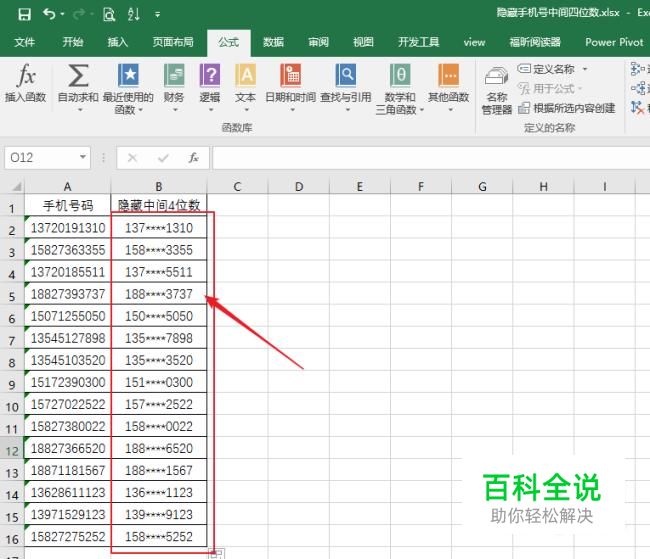Open the 开发工具 ribbon tab

click(x=418, y=42)
